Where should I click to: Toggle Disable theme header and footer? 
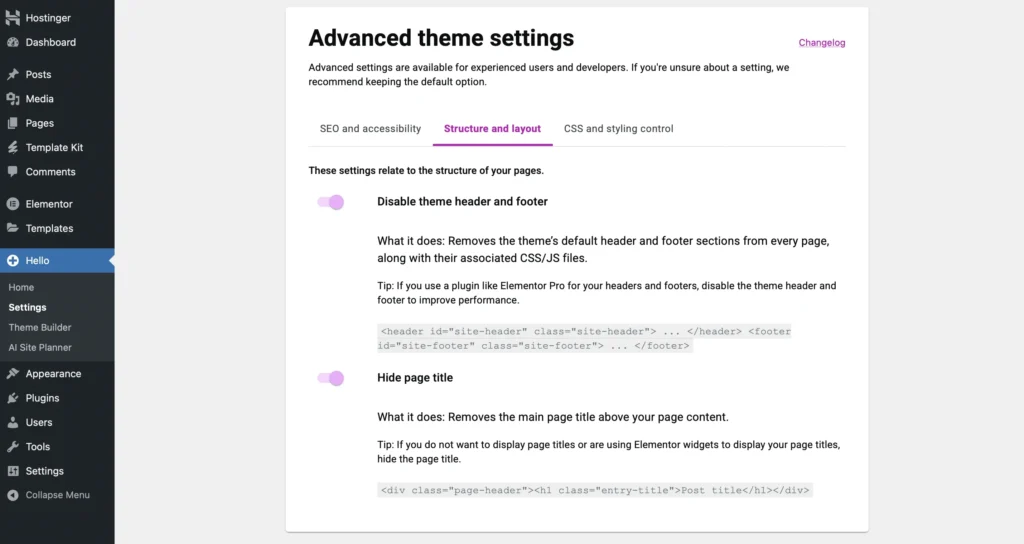point(331,202)
